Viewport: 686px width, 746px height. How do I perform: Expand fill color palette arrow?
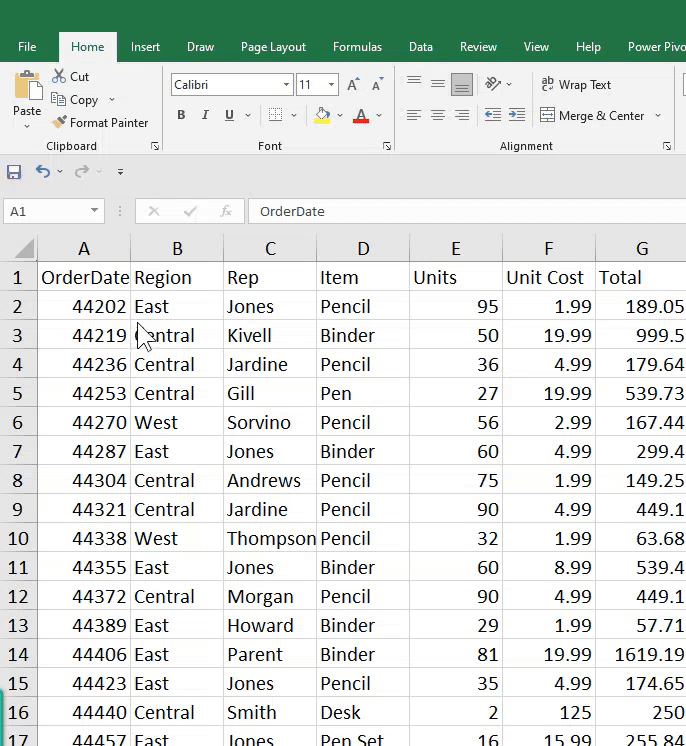point(340,115)
